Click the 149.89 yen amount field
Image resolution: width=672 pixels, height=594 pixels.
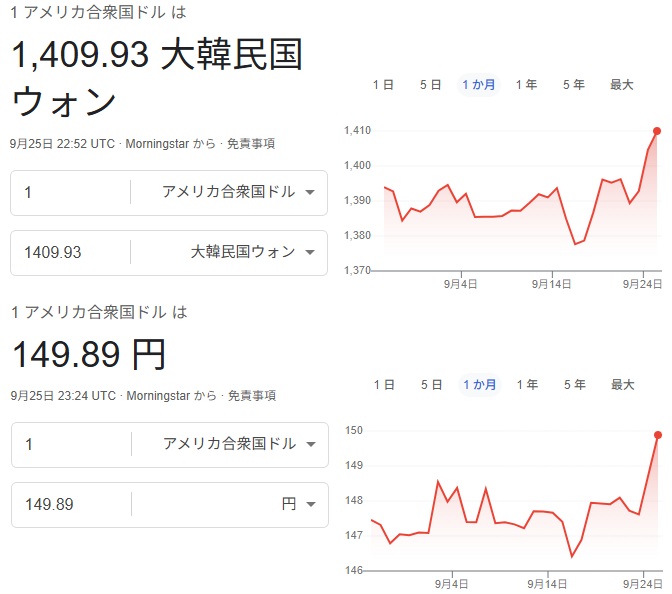click(x=70, y=505)
